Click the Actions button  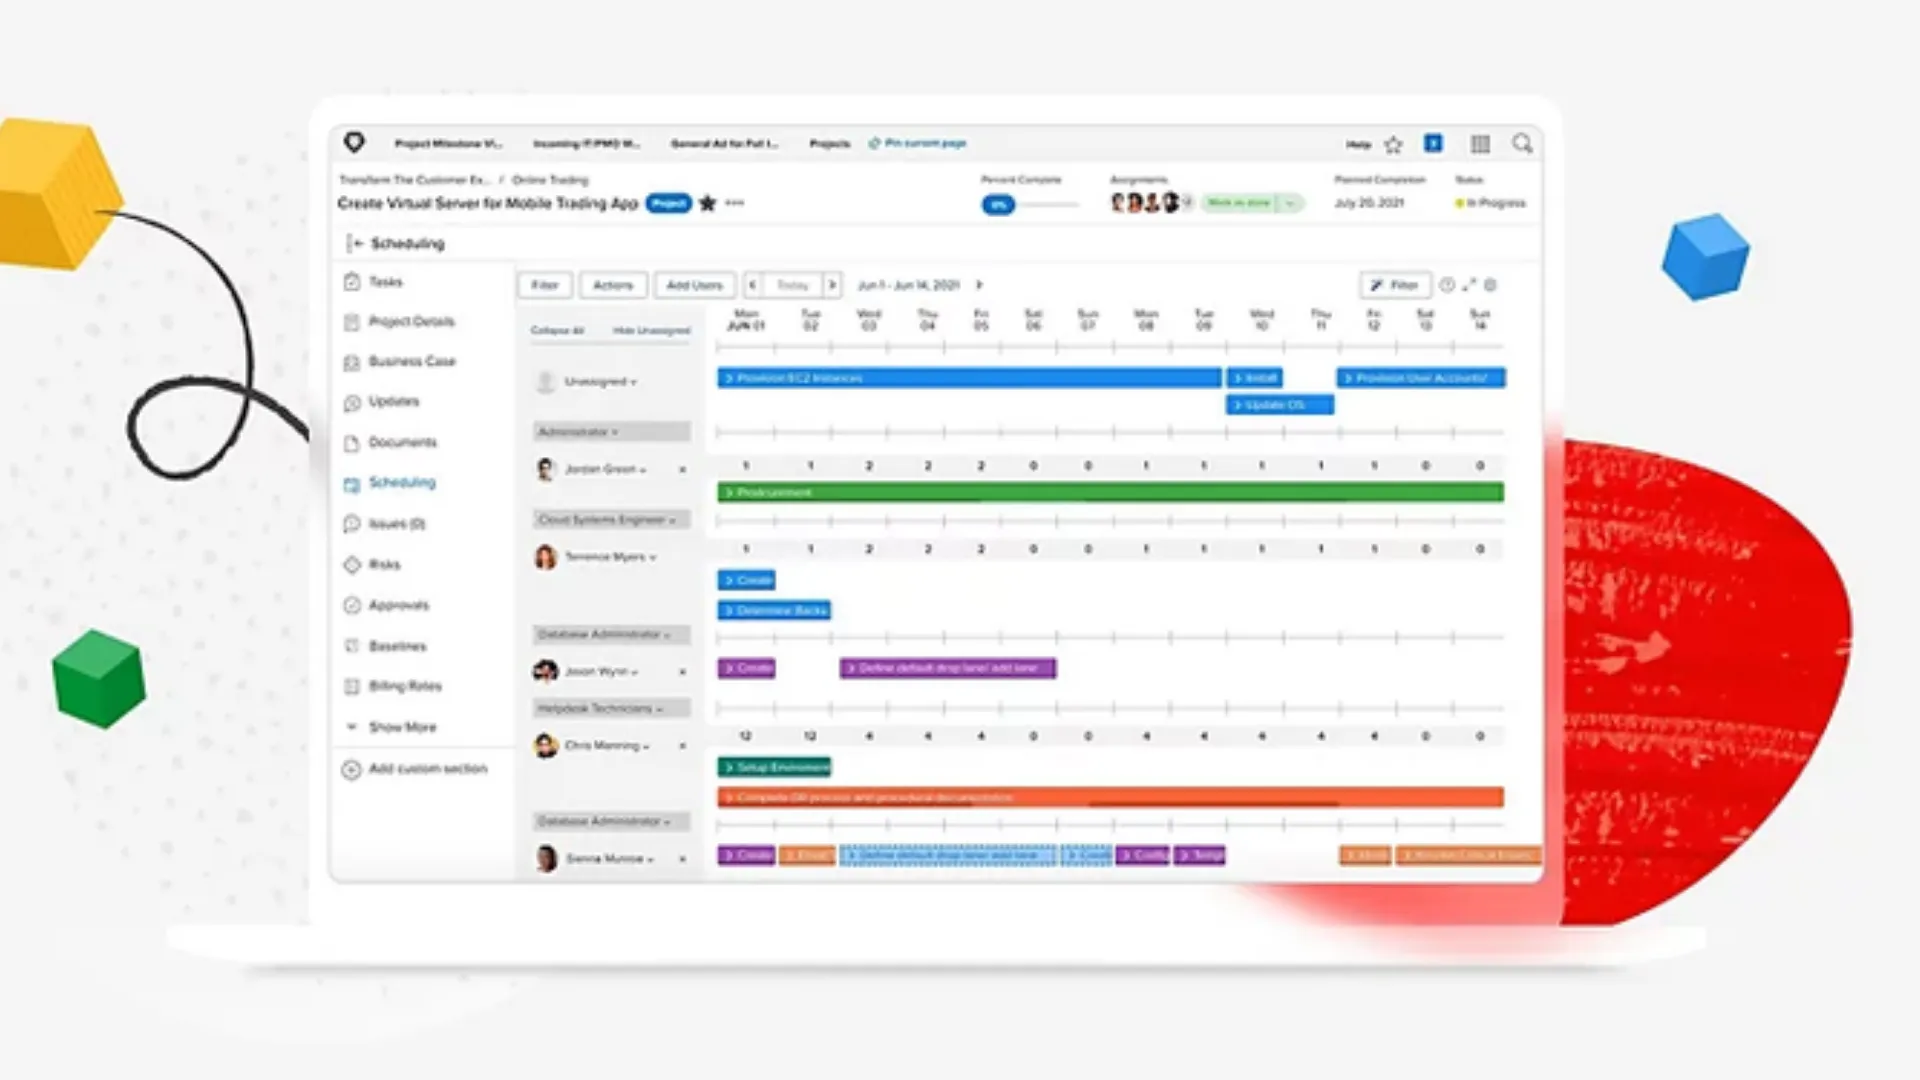613,285
